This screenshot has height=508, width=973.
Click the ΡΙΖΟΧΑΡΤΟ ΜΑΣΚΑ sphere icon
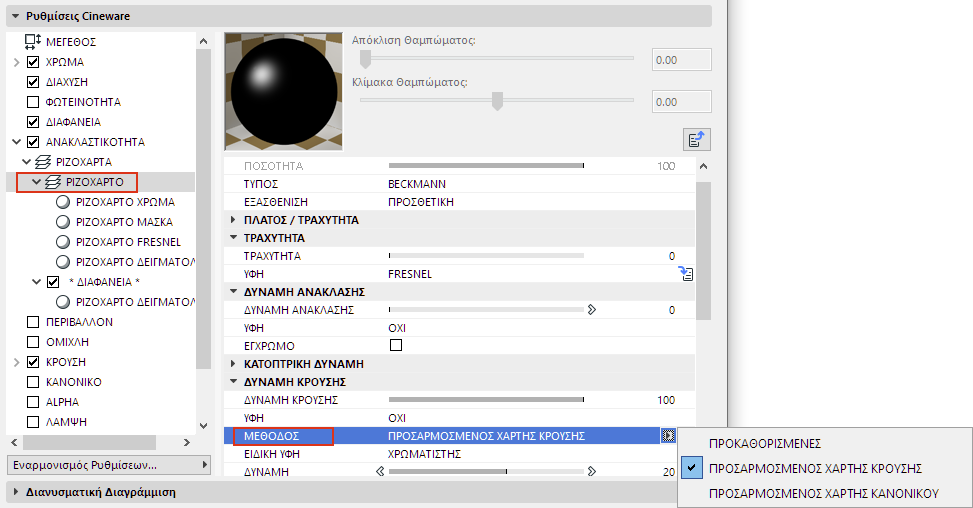point(63,221)
